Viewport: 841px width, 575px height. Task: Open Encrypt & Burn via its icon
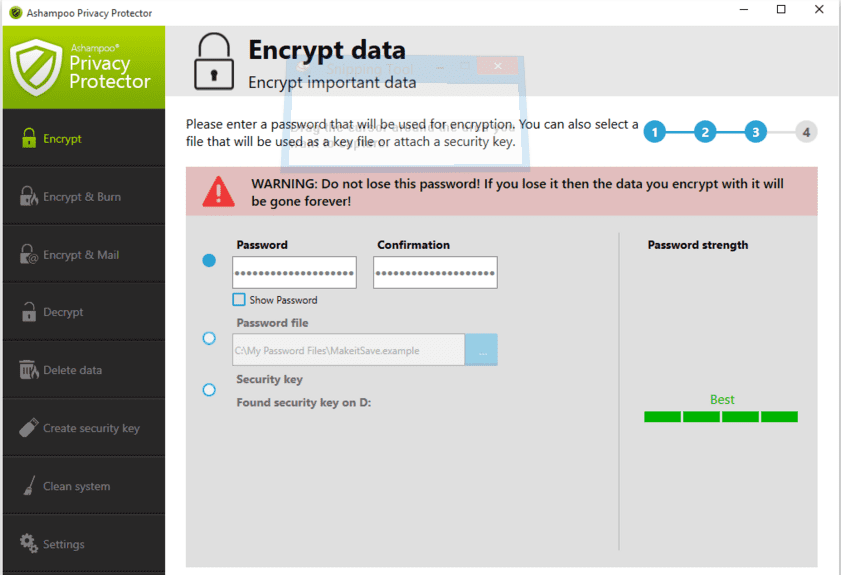click(x=29, y=196)
